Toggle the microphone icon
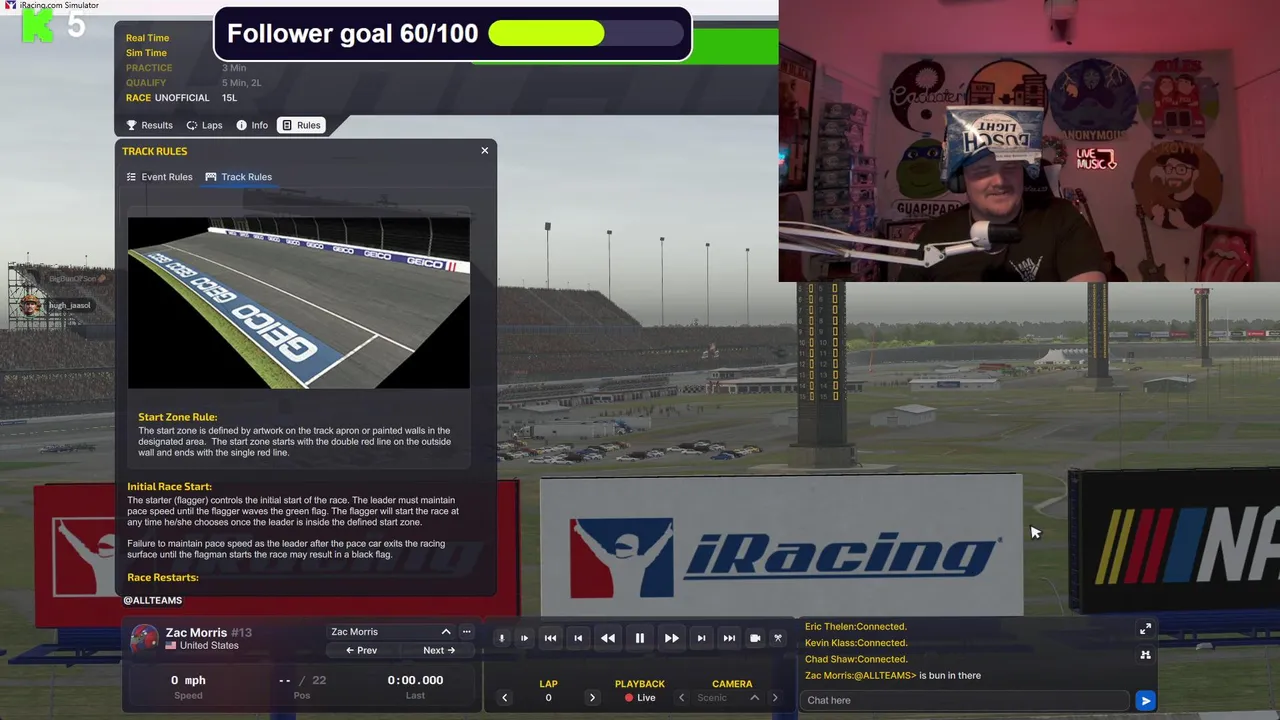1280x720 pixels. point(501,638)
